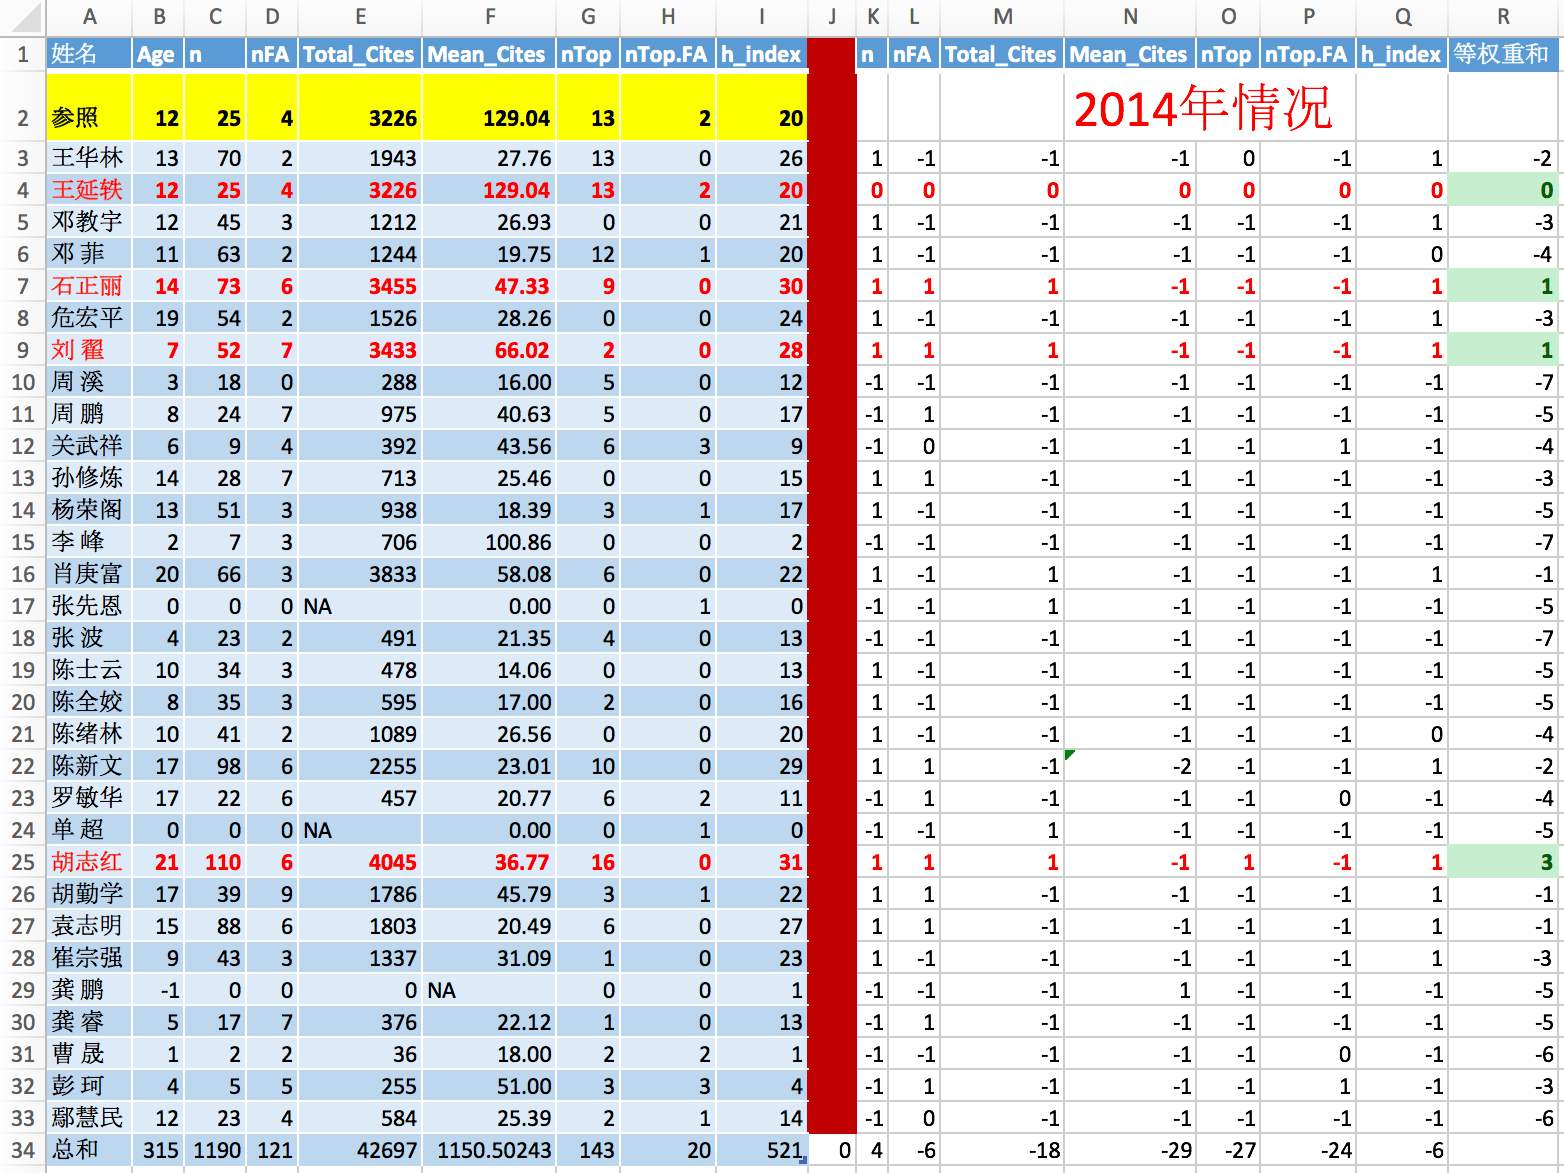Select column E header
The width and height of the screenshot is (1564, 1173).
coord(360,17)
